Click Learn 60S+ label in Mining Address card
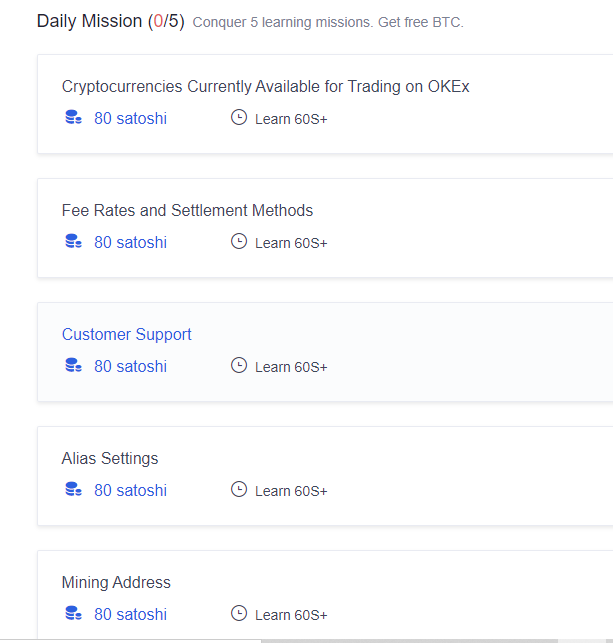 point(291,615)
